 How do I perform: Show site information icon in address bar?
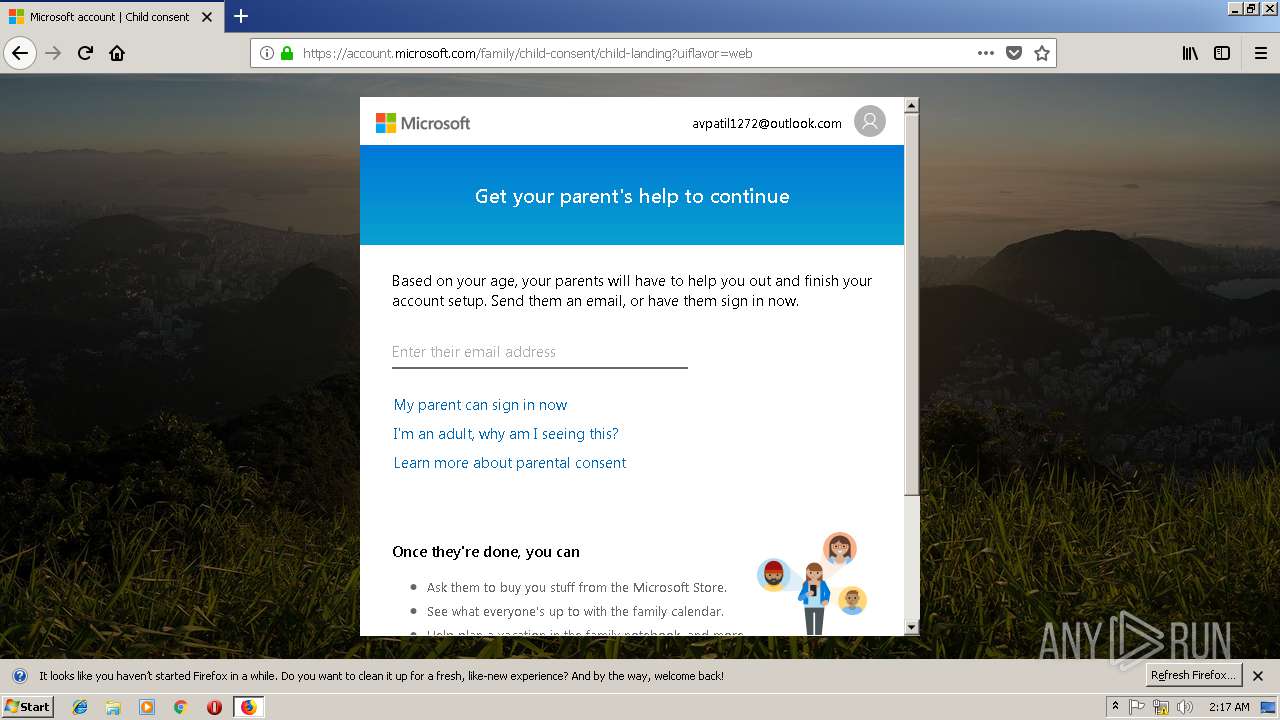[x=267, y=53]
